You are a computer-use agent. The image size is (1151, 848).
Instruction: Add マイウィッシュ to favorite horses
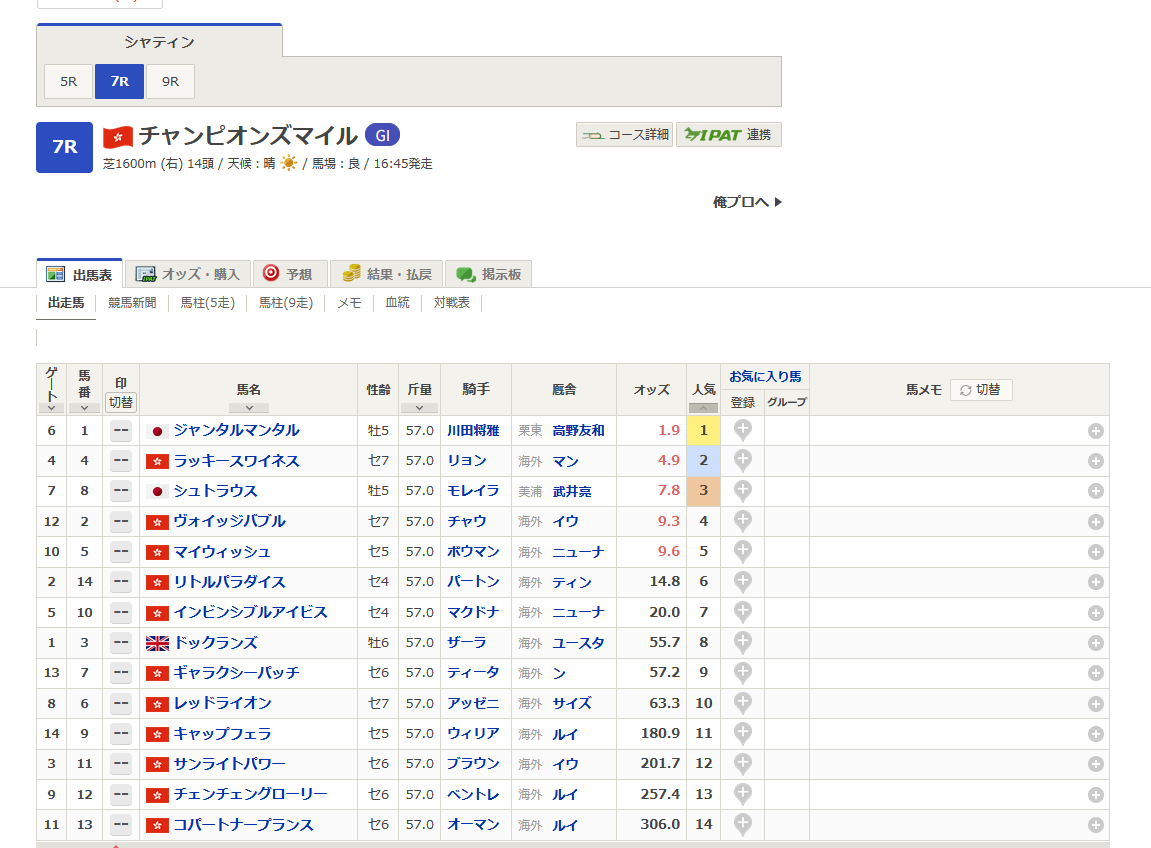click(x=742, y=551)
